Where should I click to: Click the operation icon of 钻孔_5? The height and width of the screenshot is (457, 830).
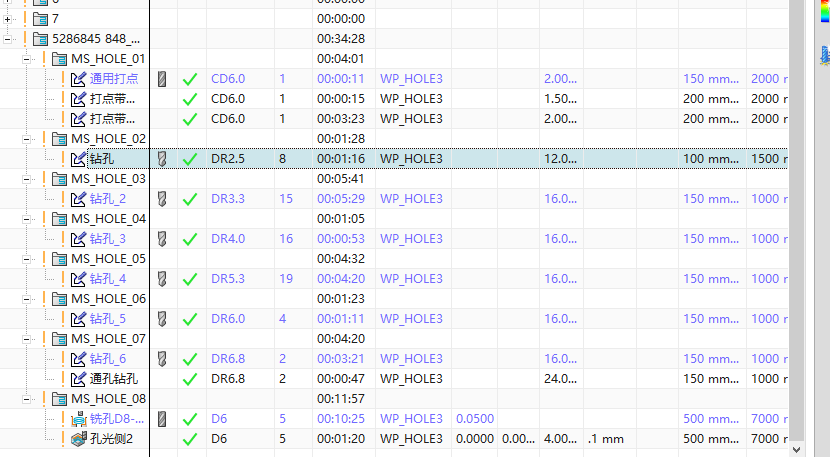[x=78, y=319]
